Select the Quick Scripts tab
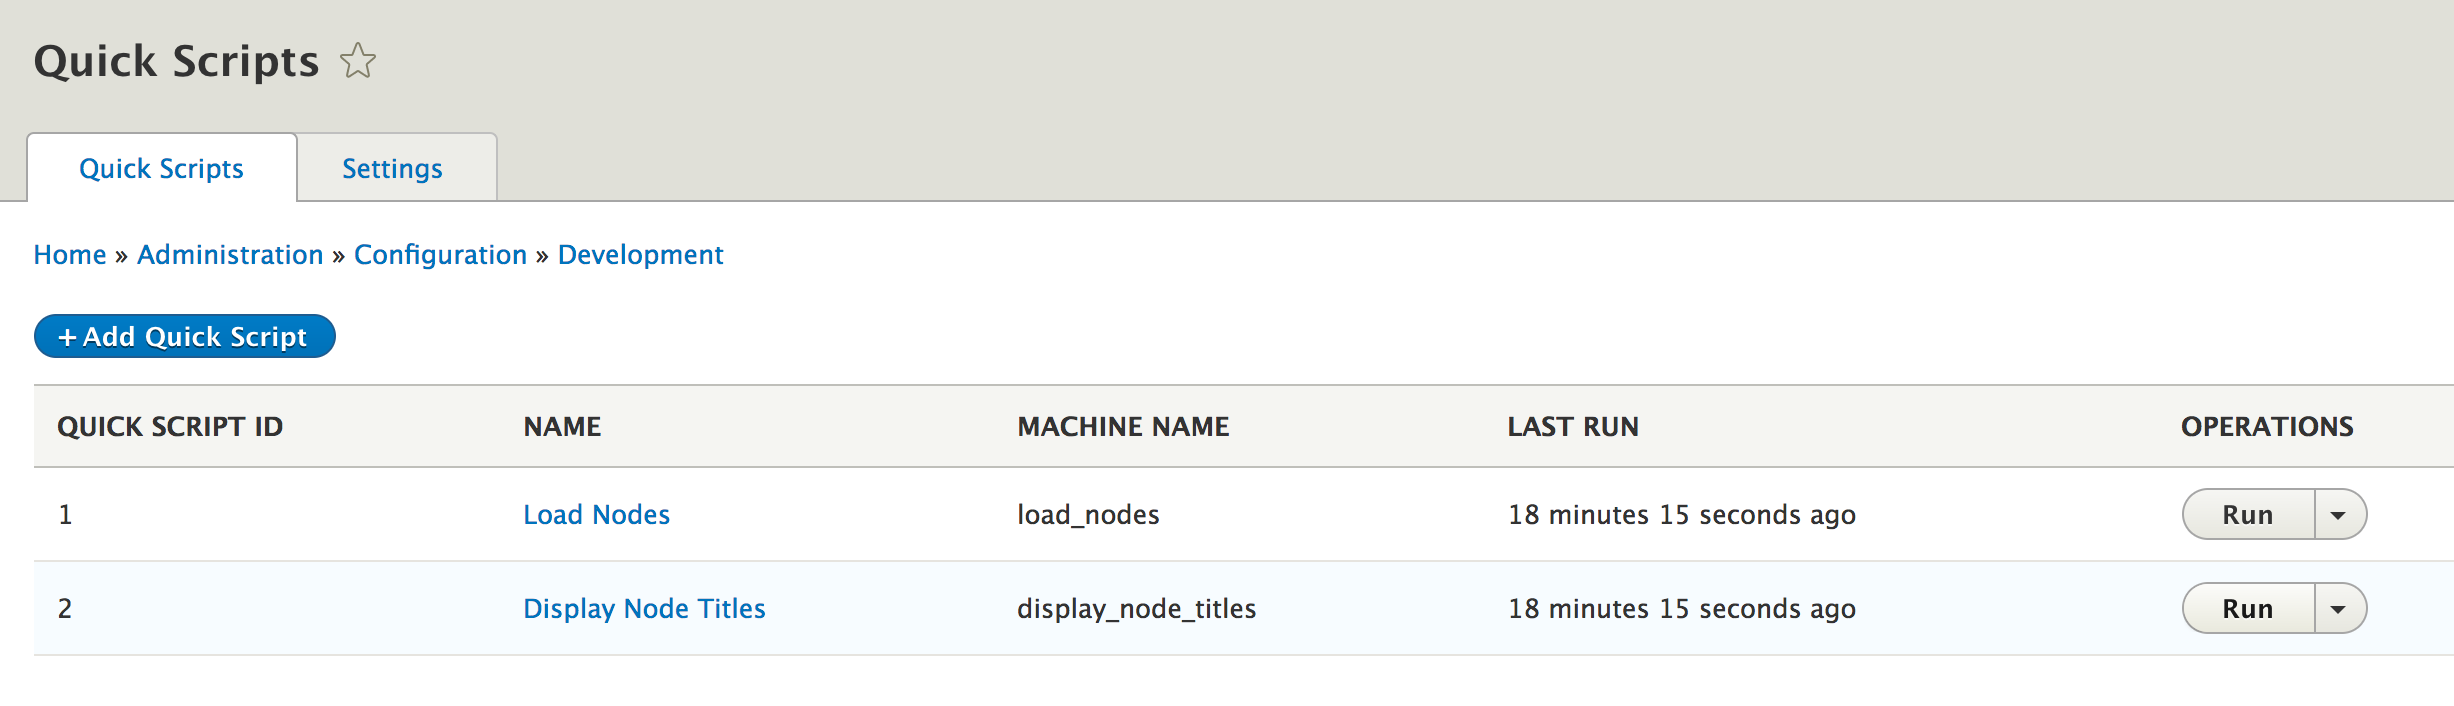2454x706 pixels. pyautogui.click(x=161, y=169)
